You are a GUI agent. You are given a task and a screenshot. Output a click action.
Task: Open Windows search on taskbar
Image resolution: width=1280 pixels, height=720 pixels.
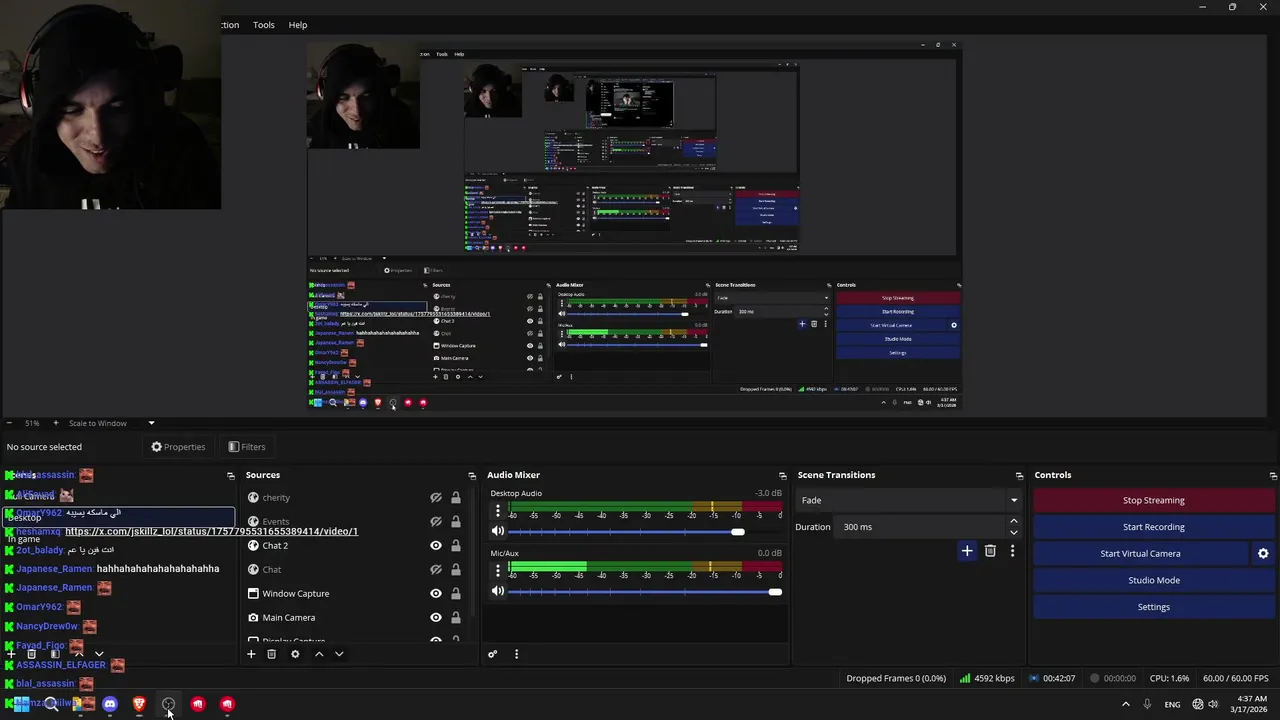pos(51,704)
